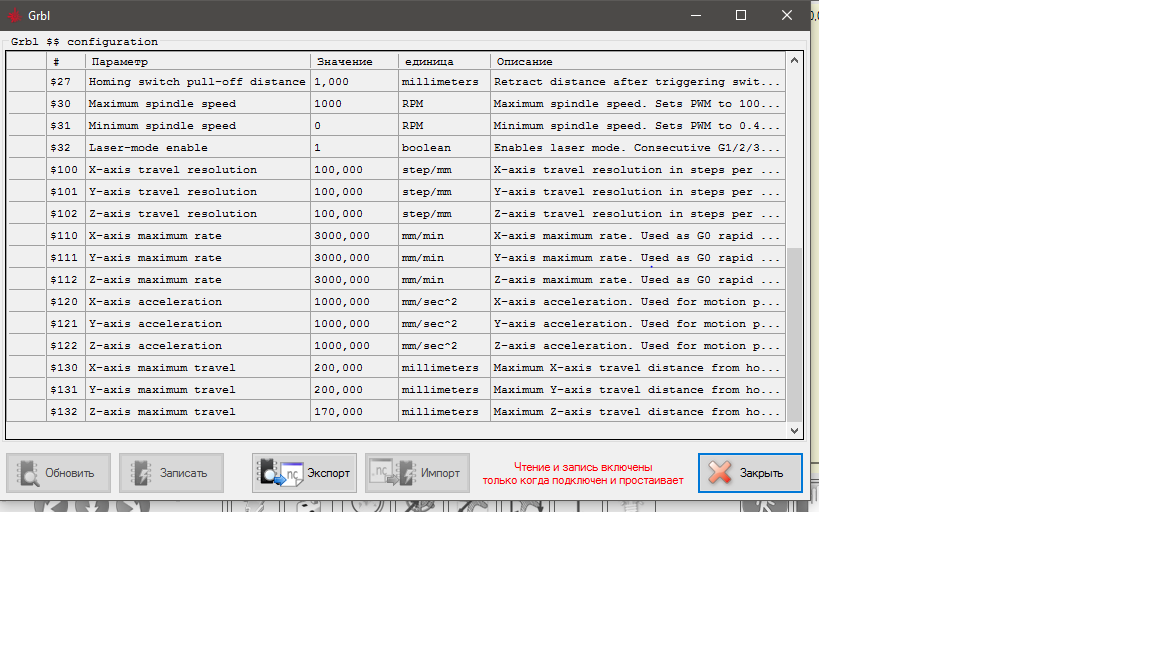
Task: Click X-axis maximum travel value 200,000
Action: pyautogui.click(x=354, y=368)
